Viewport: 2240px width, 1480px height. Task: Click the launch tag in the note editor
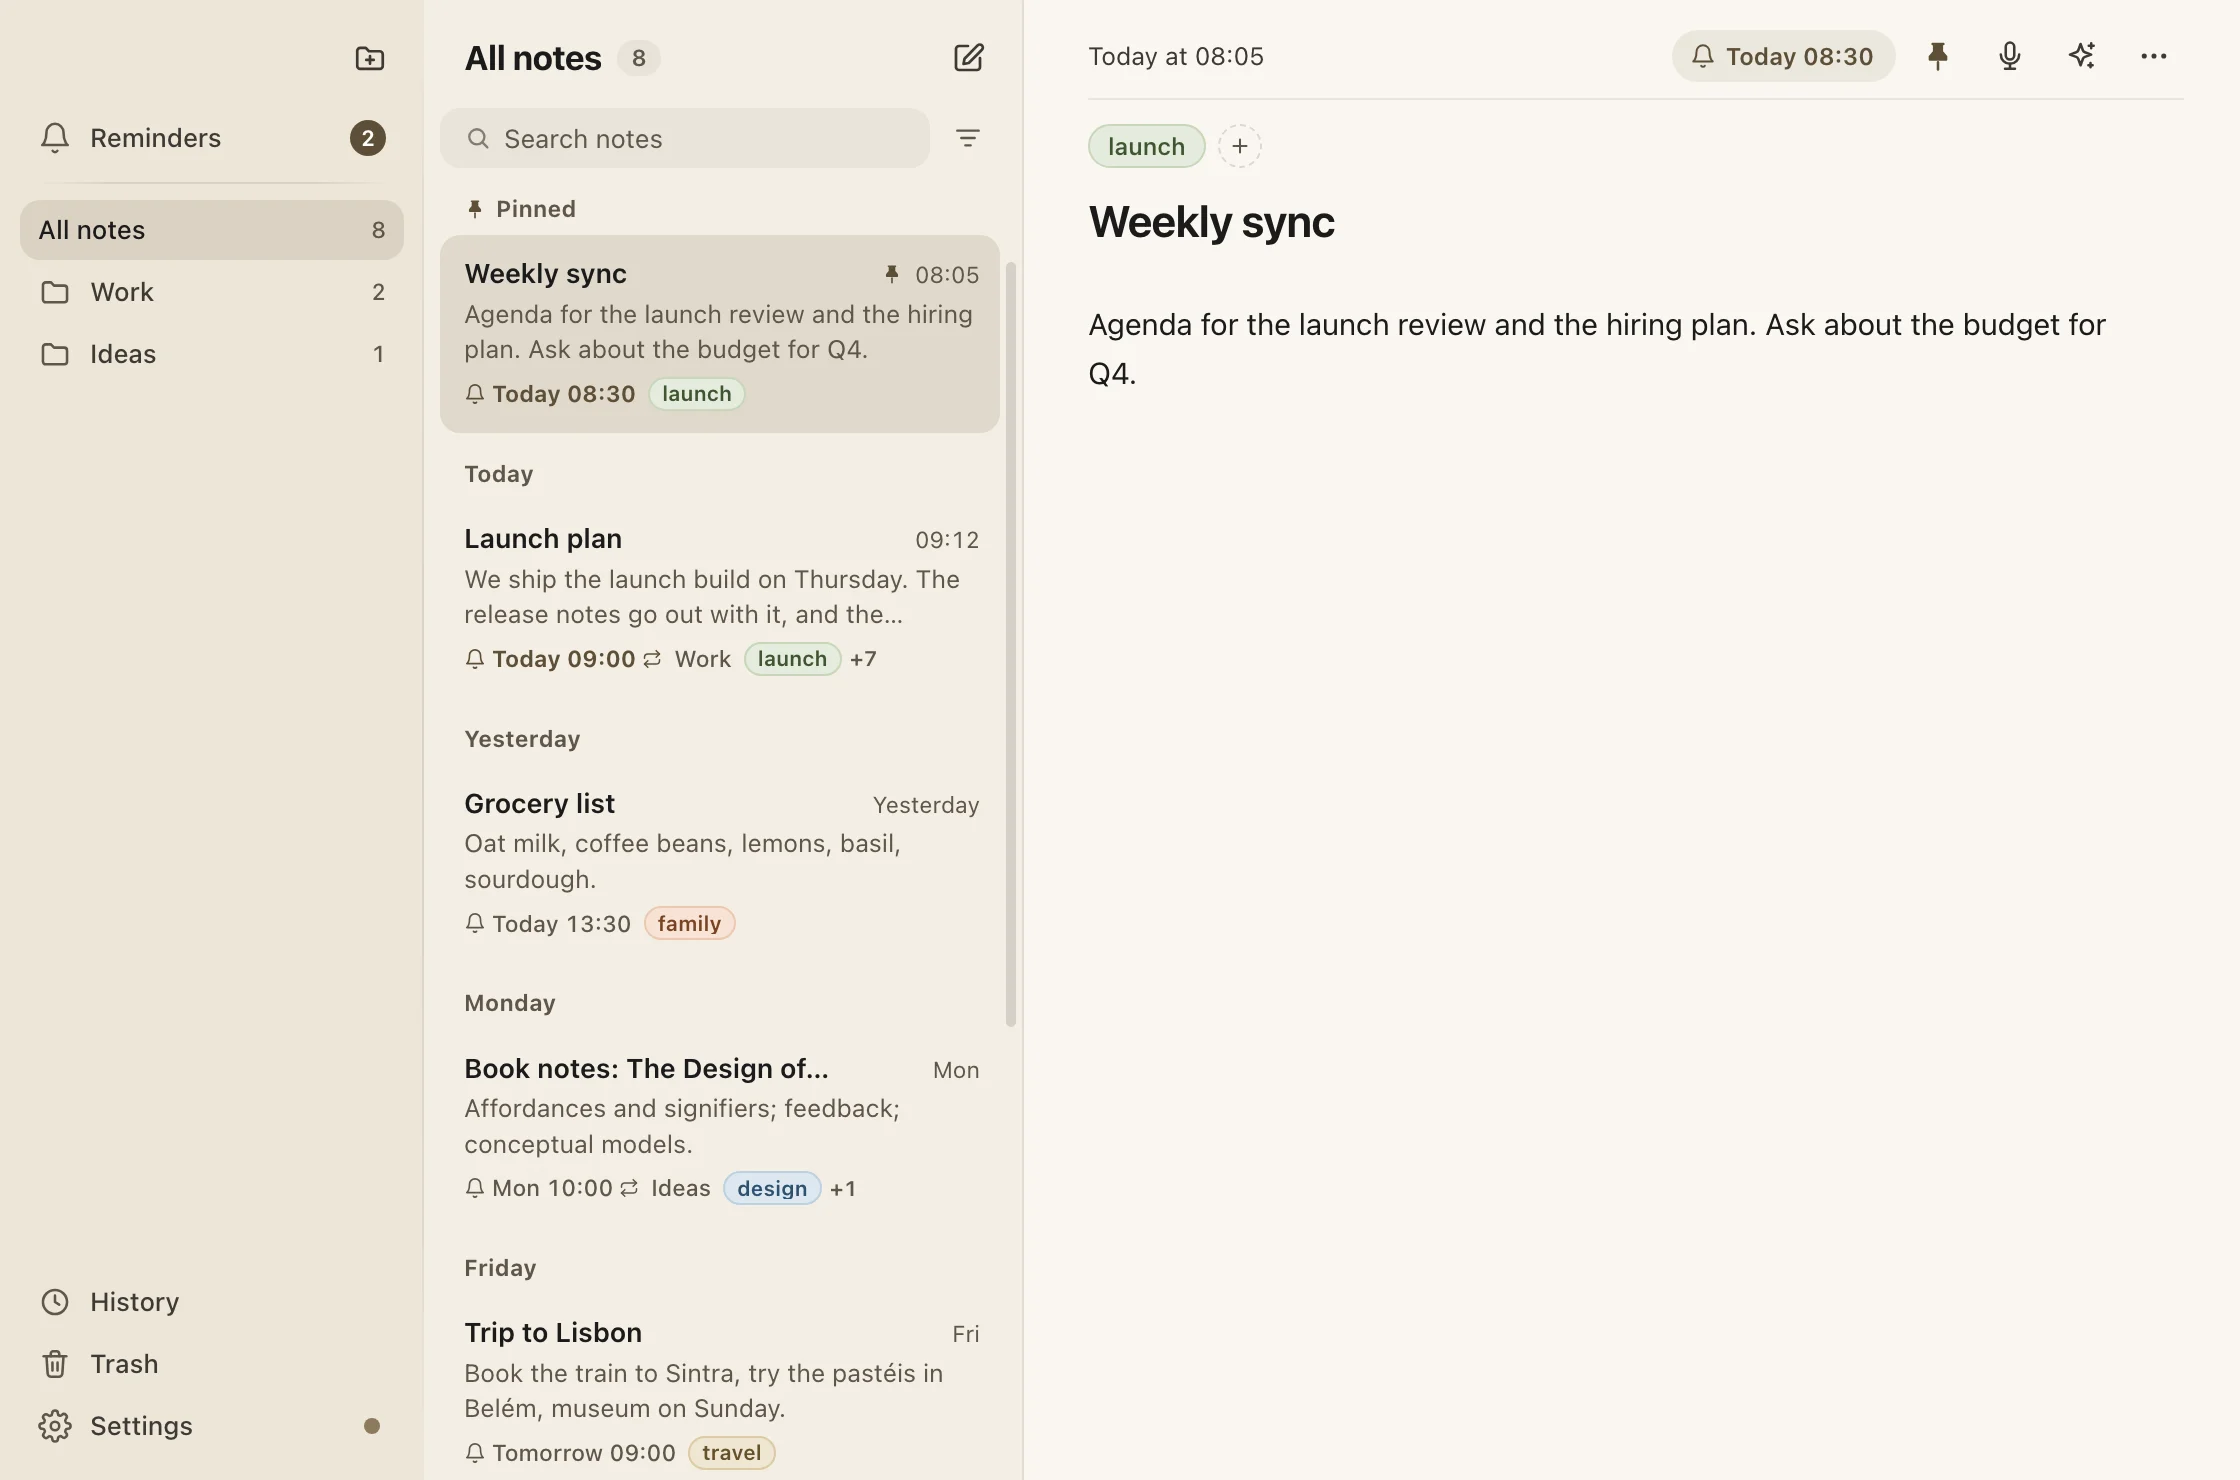point(1146,146)
